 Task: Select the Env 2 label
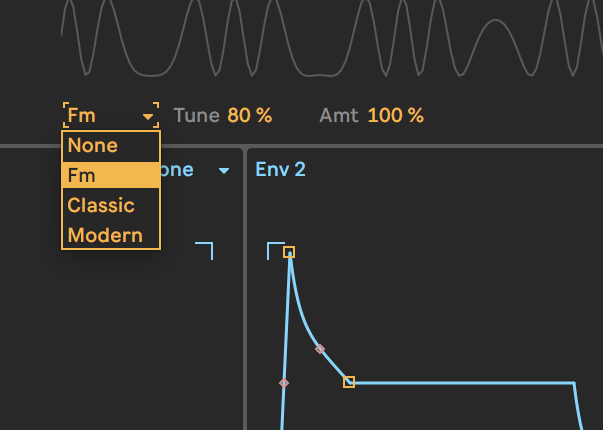click(280, 169)
